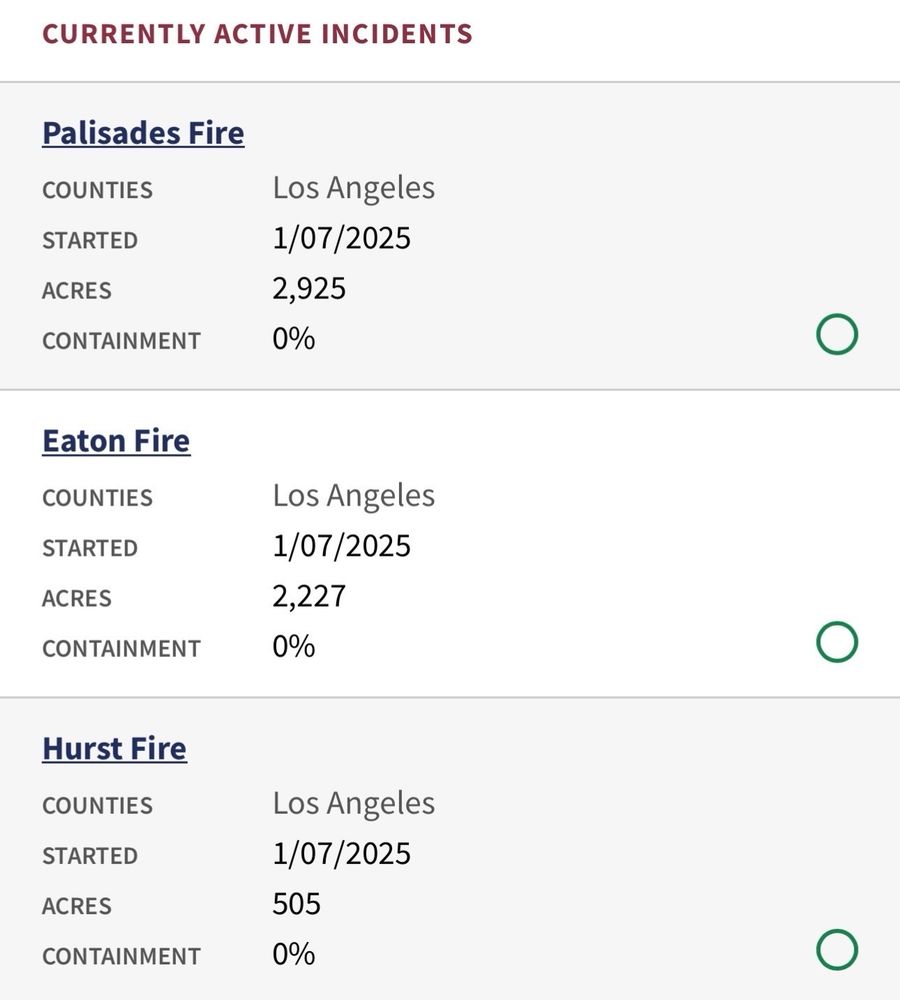Open the Hurst Fire incident link
The width and height of the screenshot is (900, 1000).
tap(114, 749)
